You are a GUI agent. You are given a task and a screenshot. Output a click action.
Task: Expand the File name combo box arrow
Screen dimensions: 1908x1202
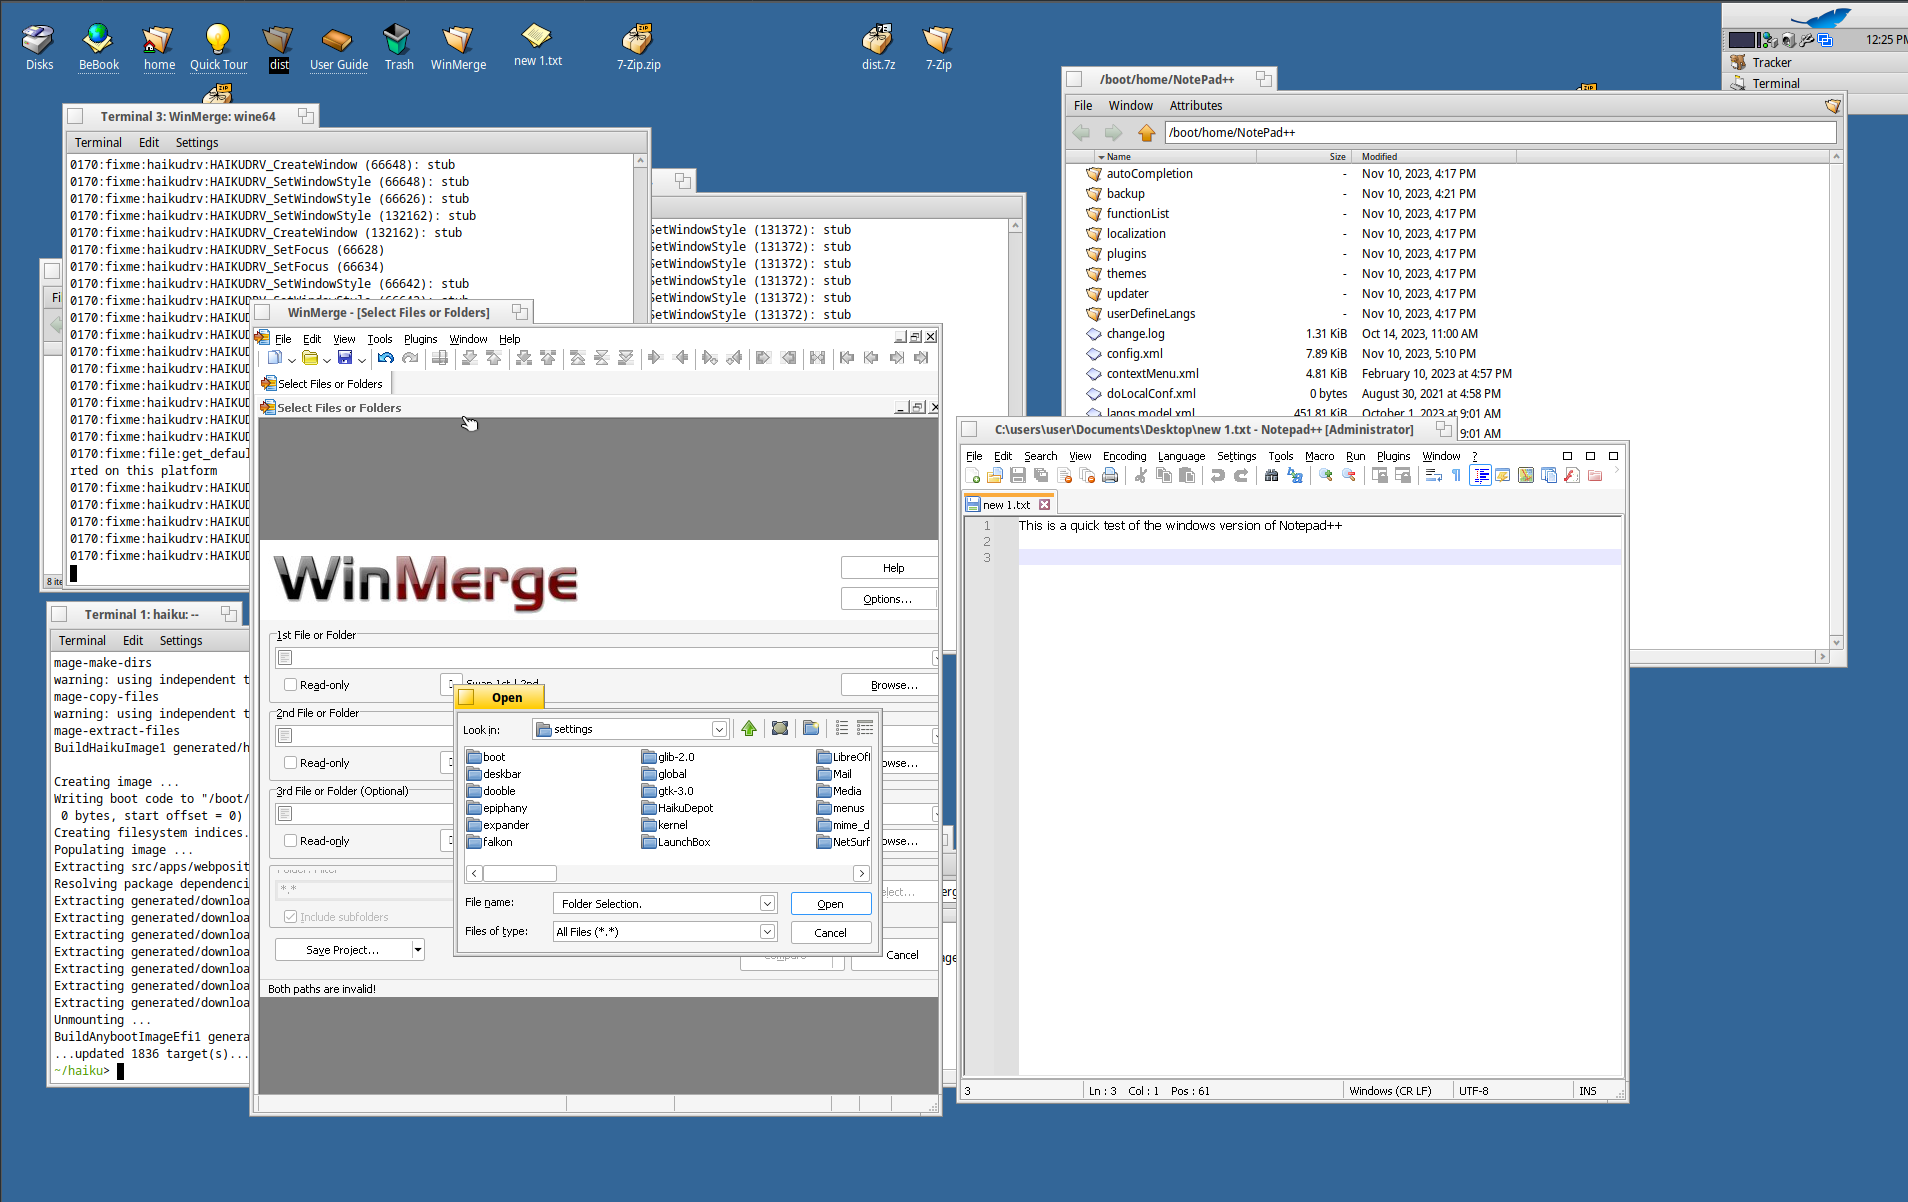pyautogui.click(x=767, y=903)
